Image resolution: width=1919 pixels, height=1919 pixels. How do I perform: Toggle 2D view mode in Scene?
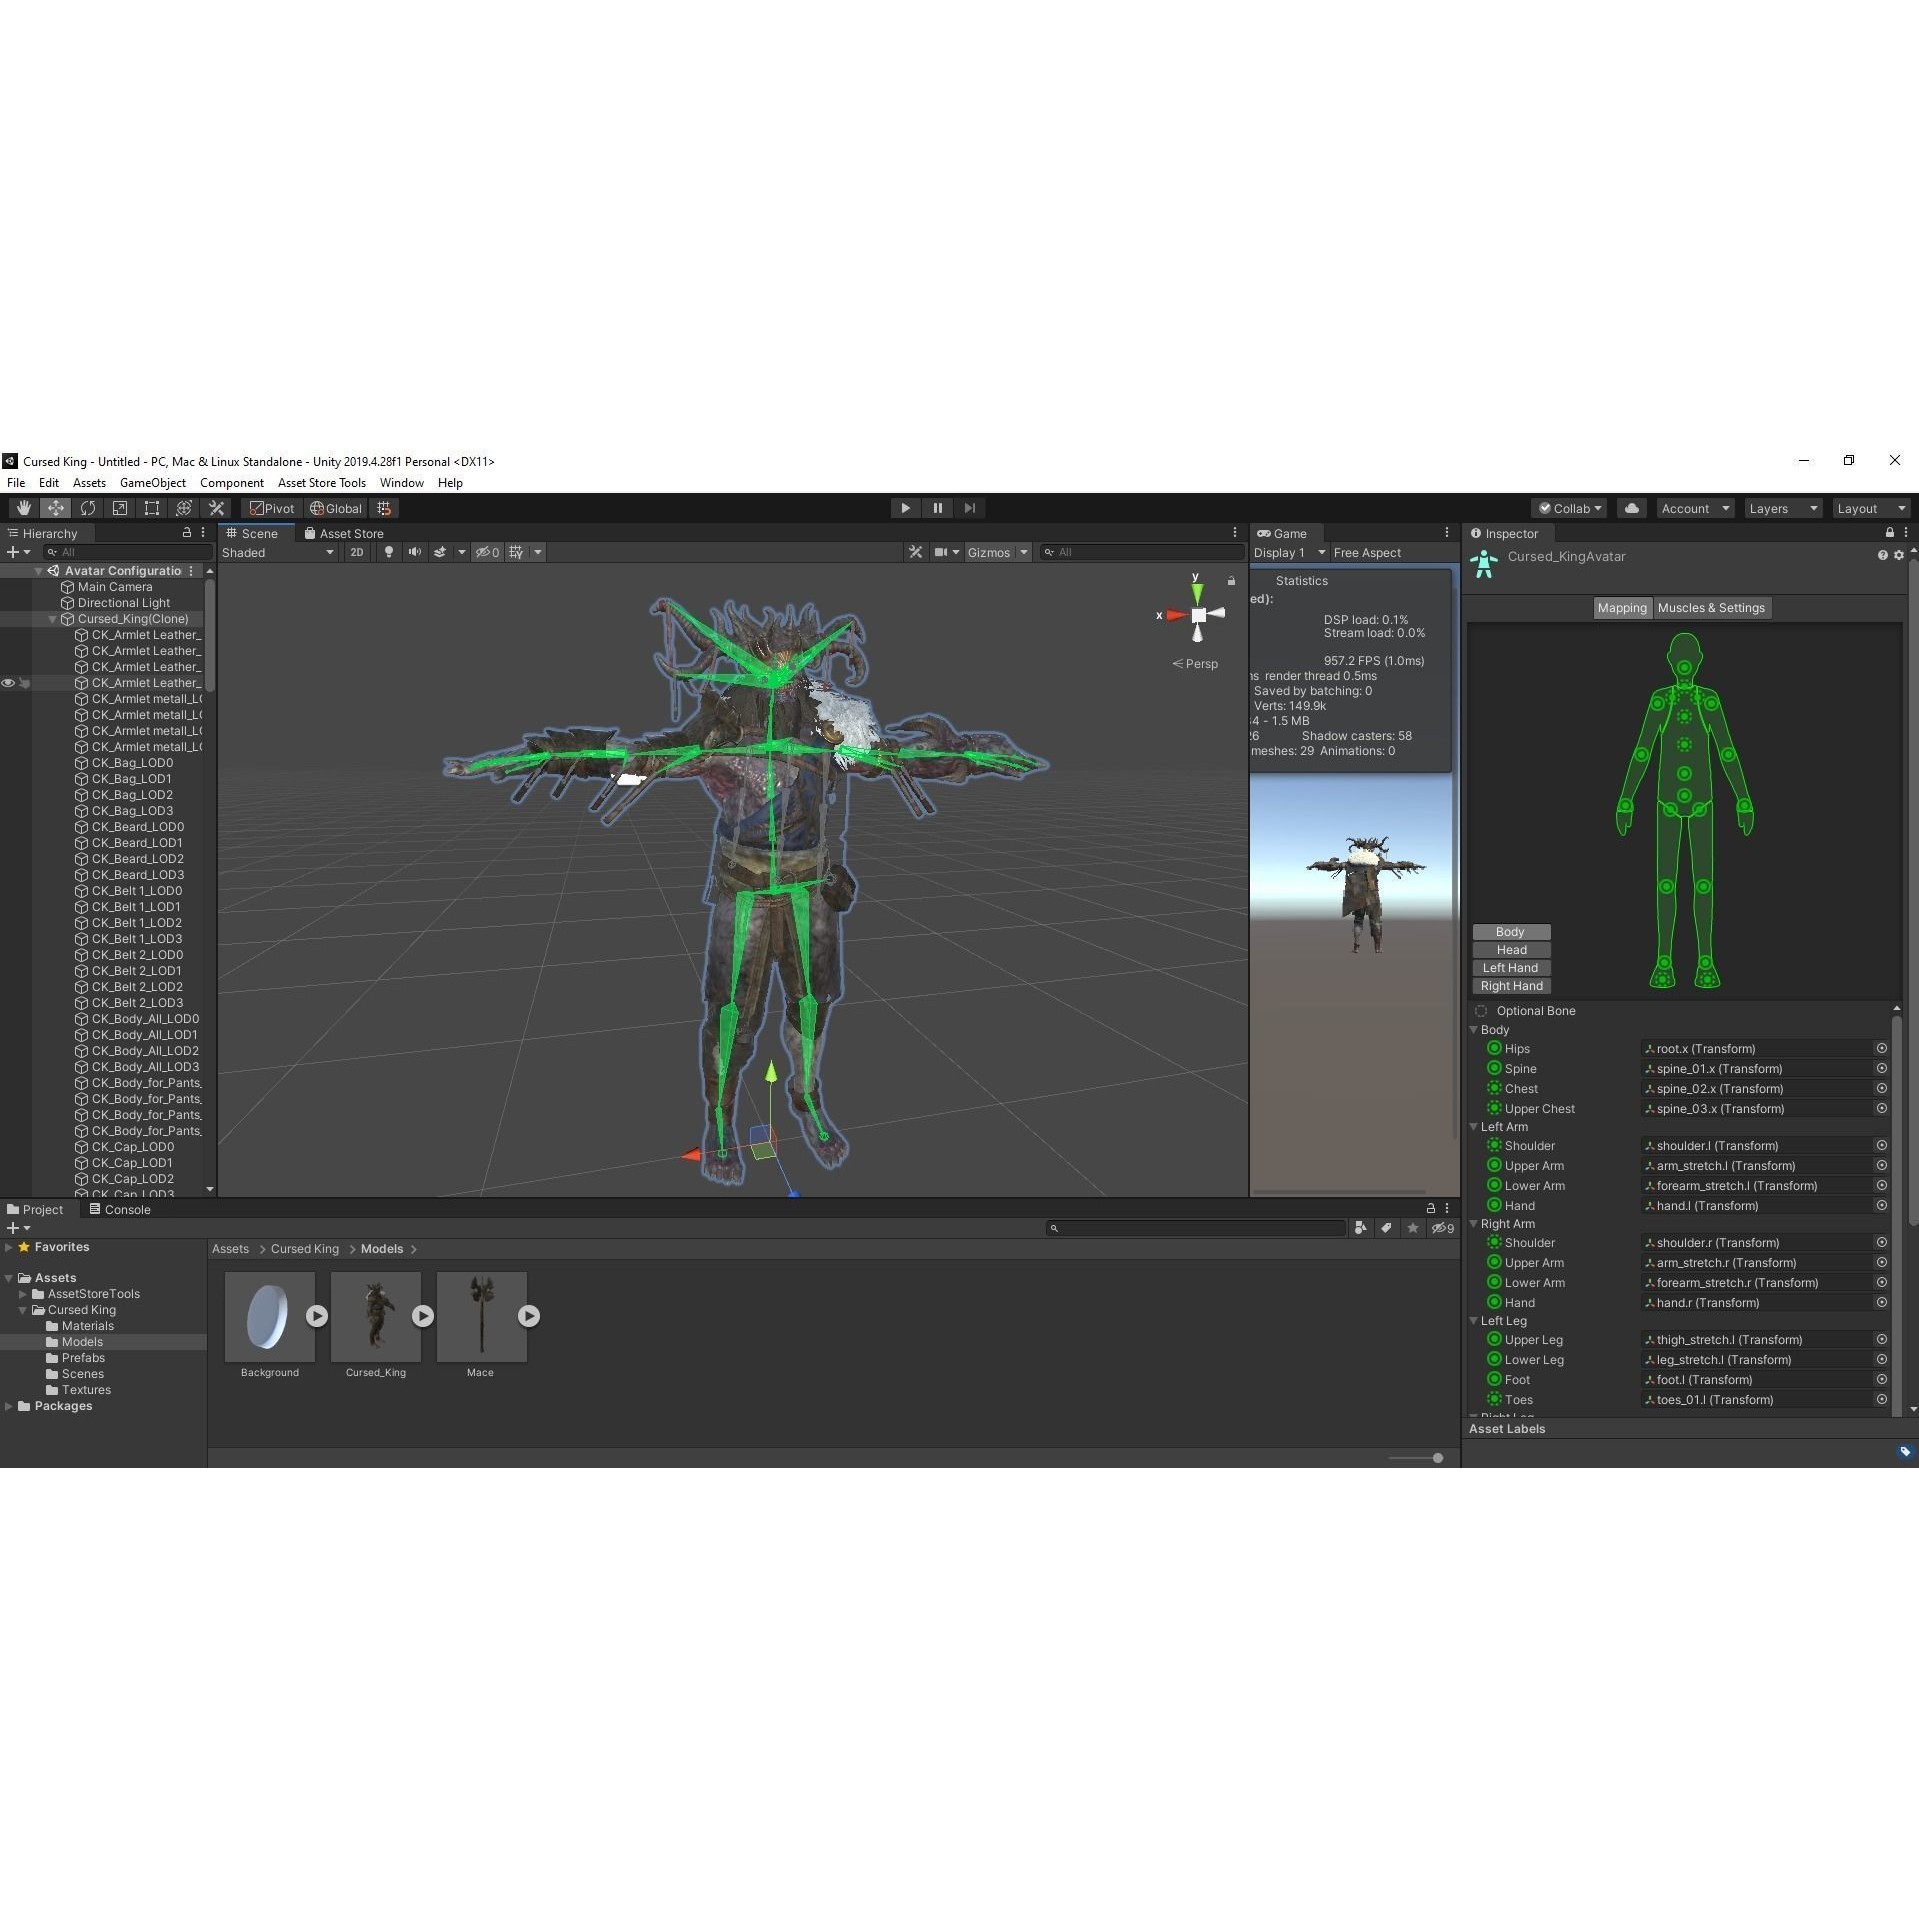click(357, 552)
